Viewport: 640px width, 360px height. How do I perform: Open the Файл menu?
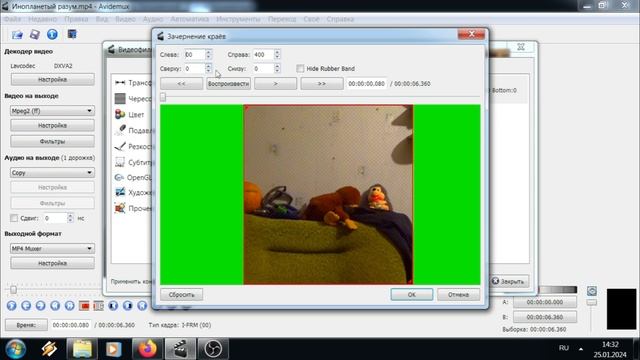pos(12,19)
